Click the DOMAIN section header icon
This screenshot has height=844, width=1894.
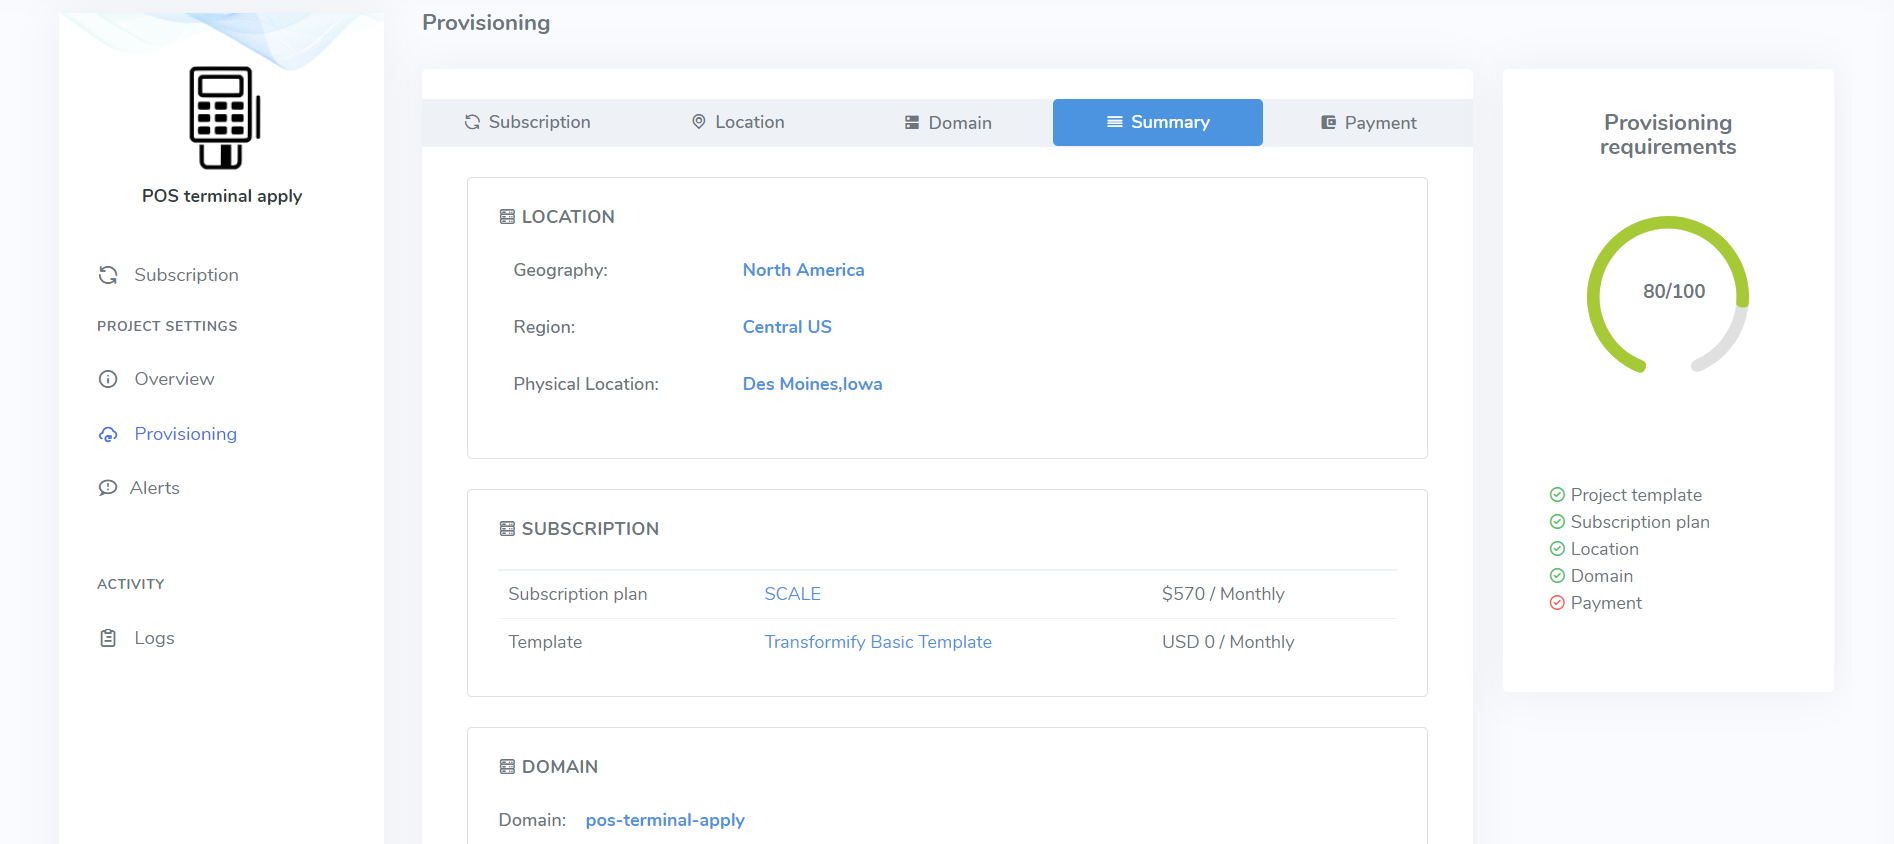[x=507, y=767]
